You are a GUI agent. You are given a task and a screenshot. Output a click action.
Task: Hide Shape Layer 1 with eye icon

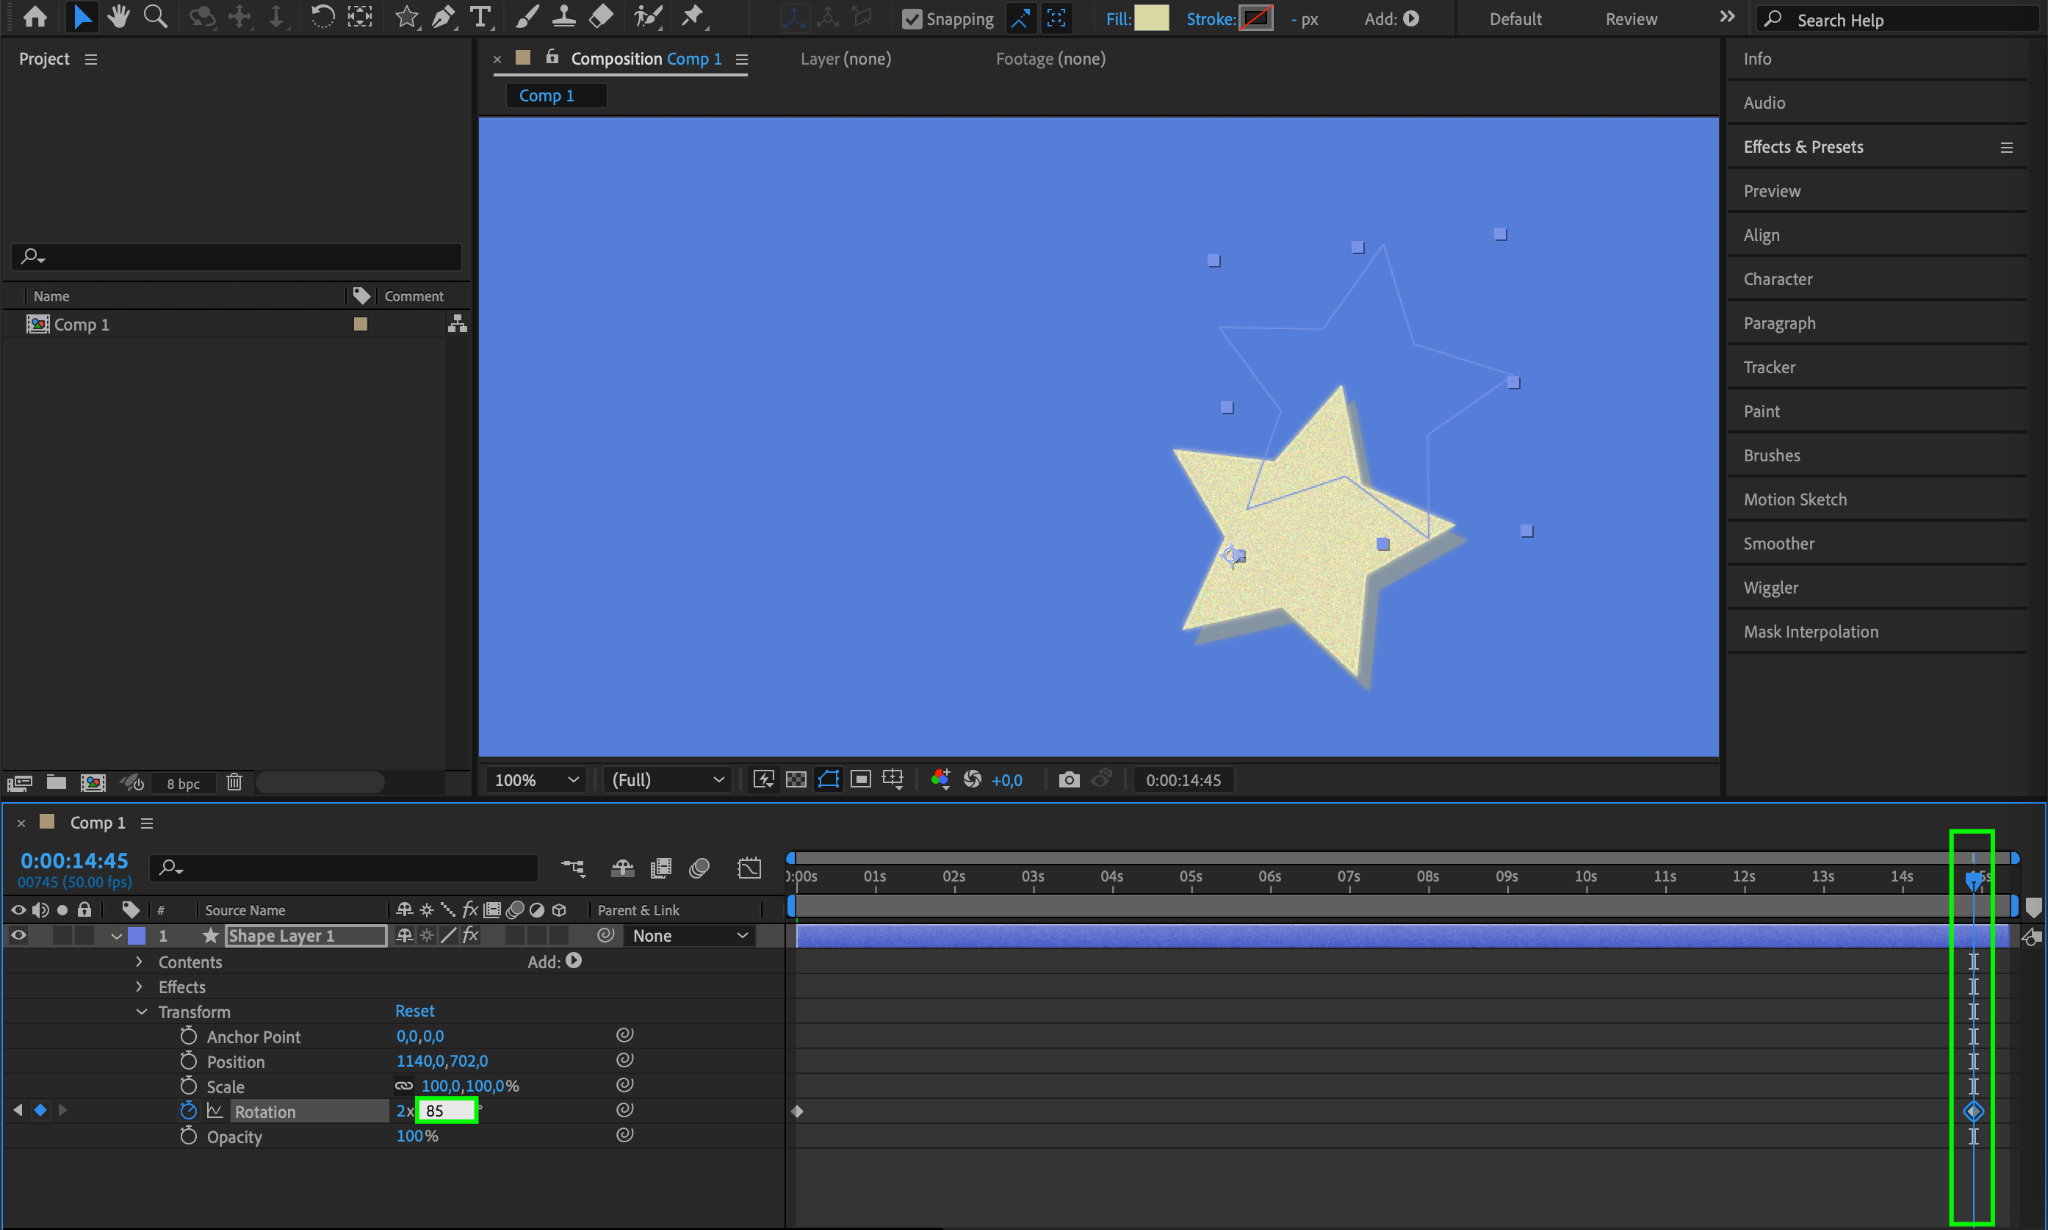pyautogui.click(x=18, y=936)
